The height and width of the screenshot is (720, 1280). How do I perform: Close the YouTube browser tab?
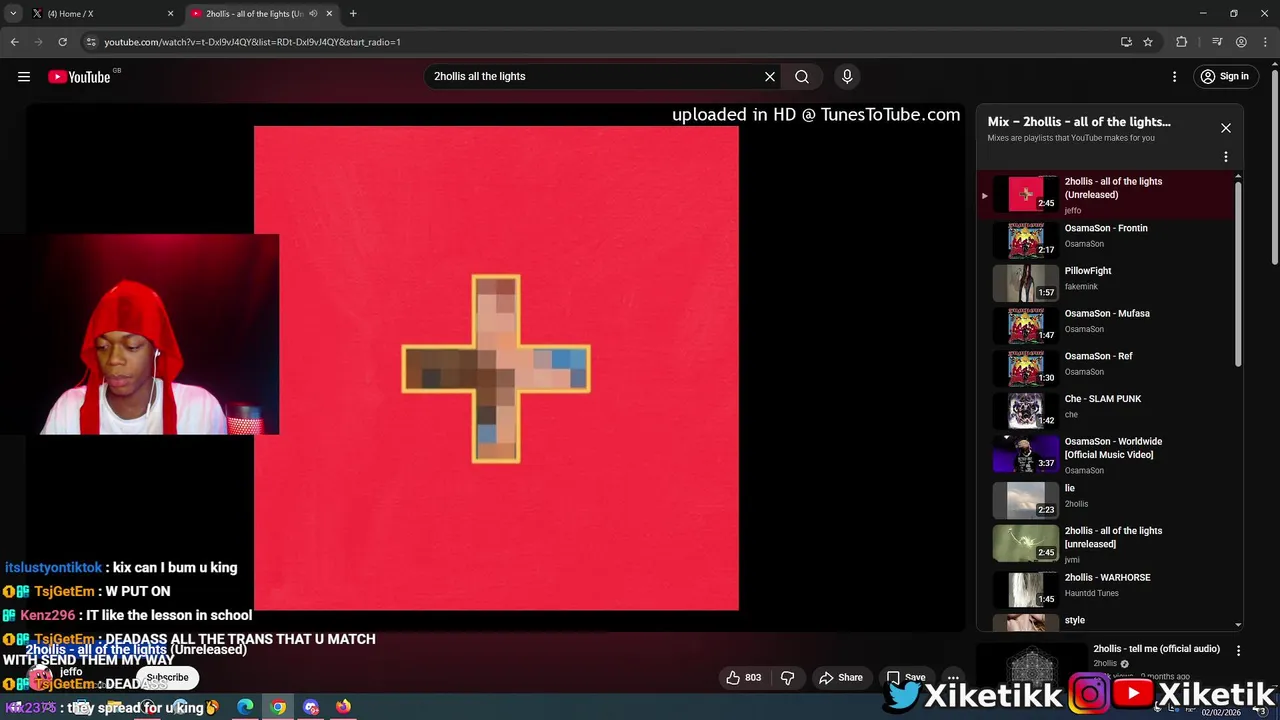pos(329,14)
